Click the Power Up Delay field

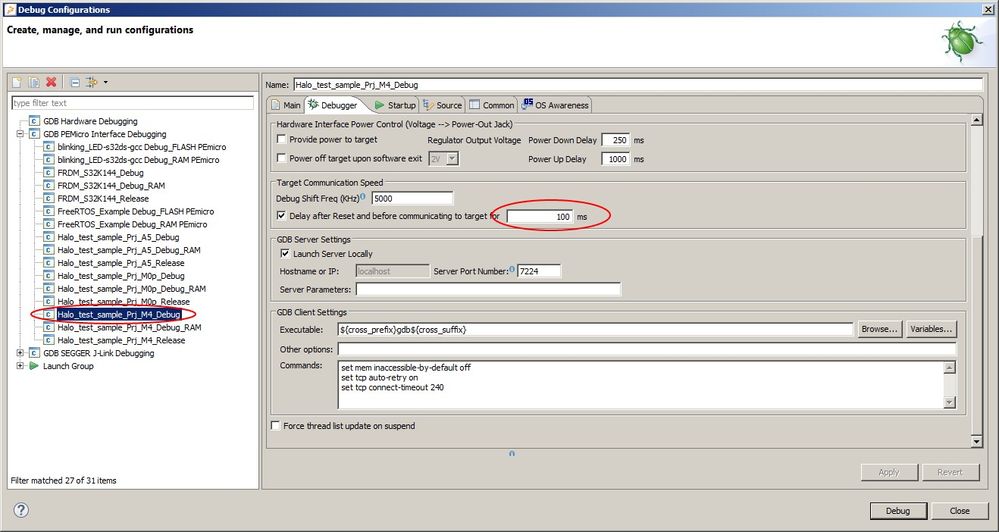(615, 159)
